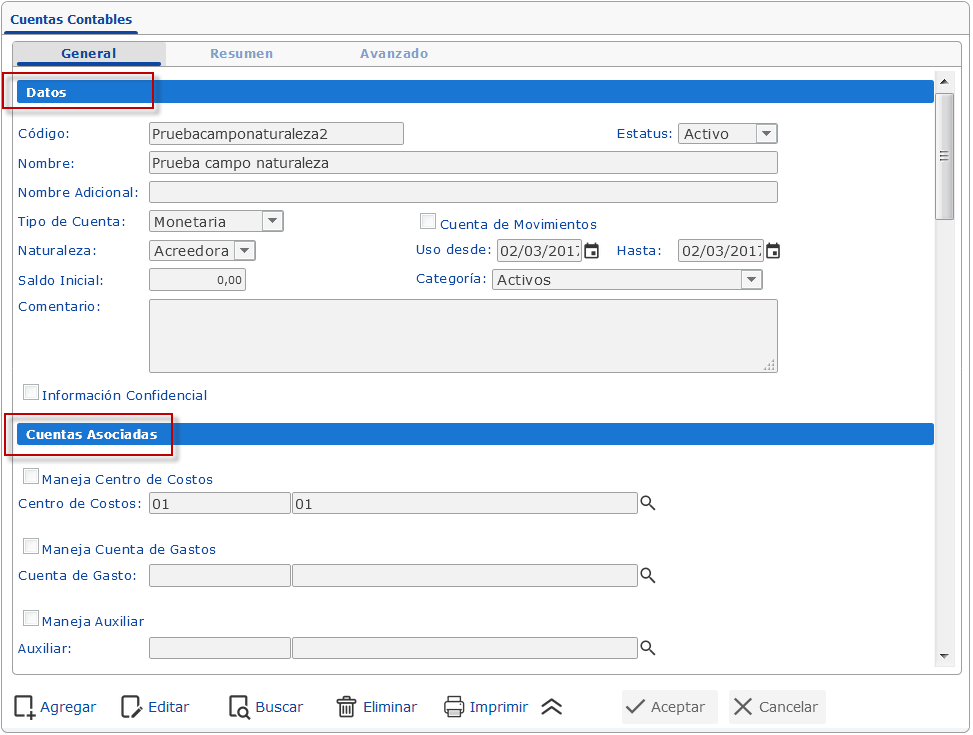The image size is (973, 735).
Task: Open the Avanzado tab
Action: tap(393, 54)
